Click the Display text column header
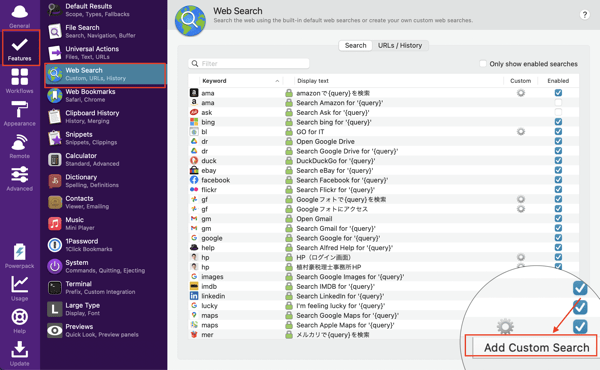This screenshot has height=370, width=600. [398, 81]
